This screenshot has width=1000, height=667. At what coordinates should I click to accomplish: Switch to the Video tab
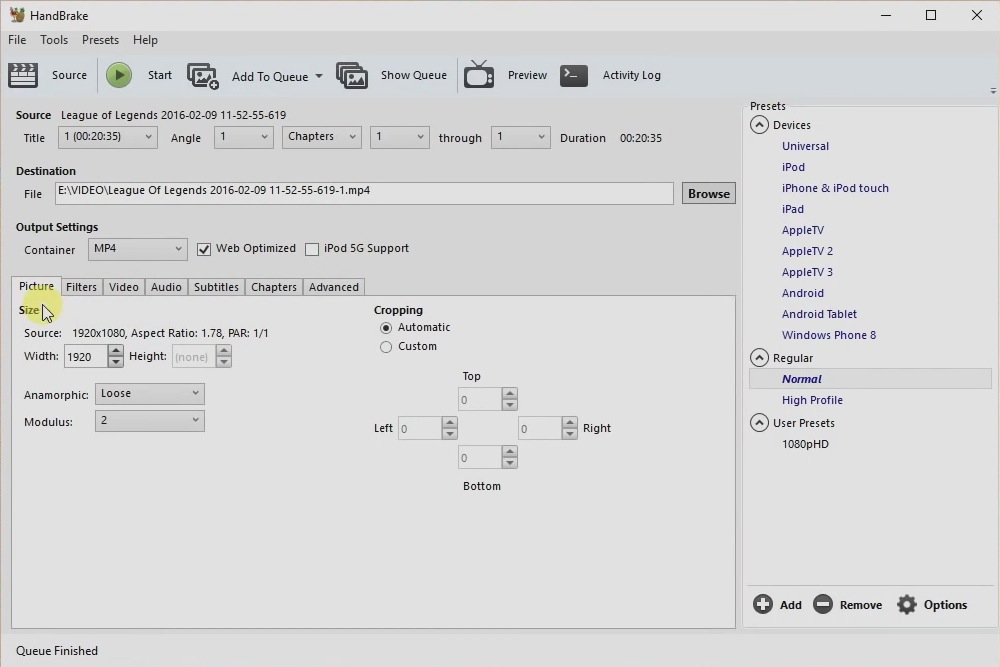[124, 287]
